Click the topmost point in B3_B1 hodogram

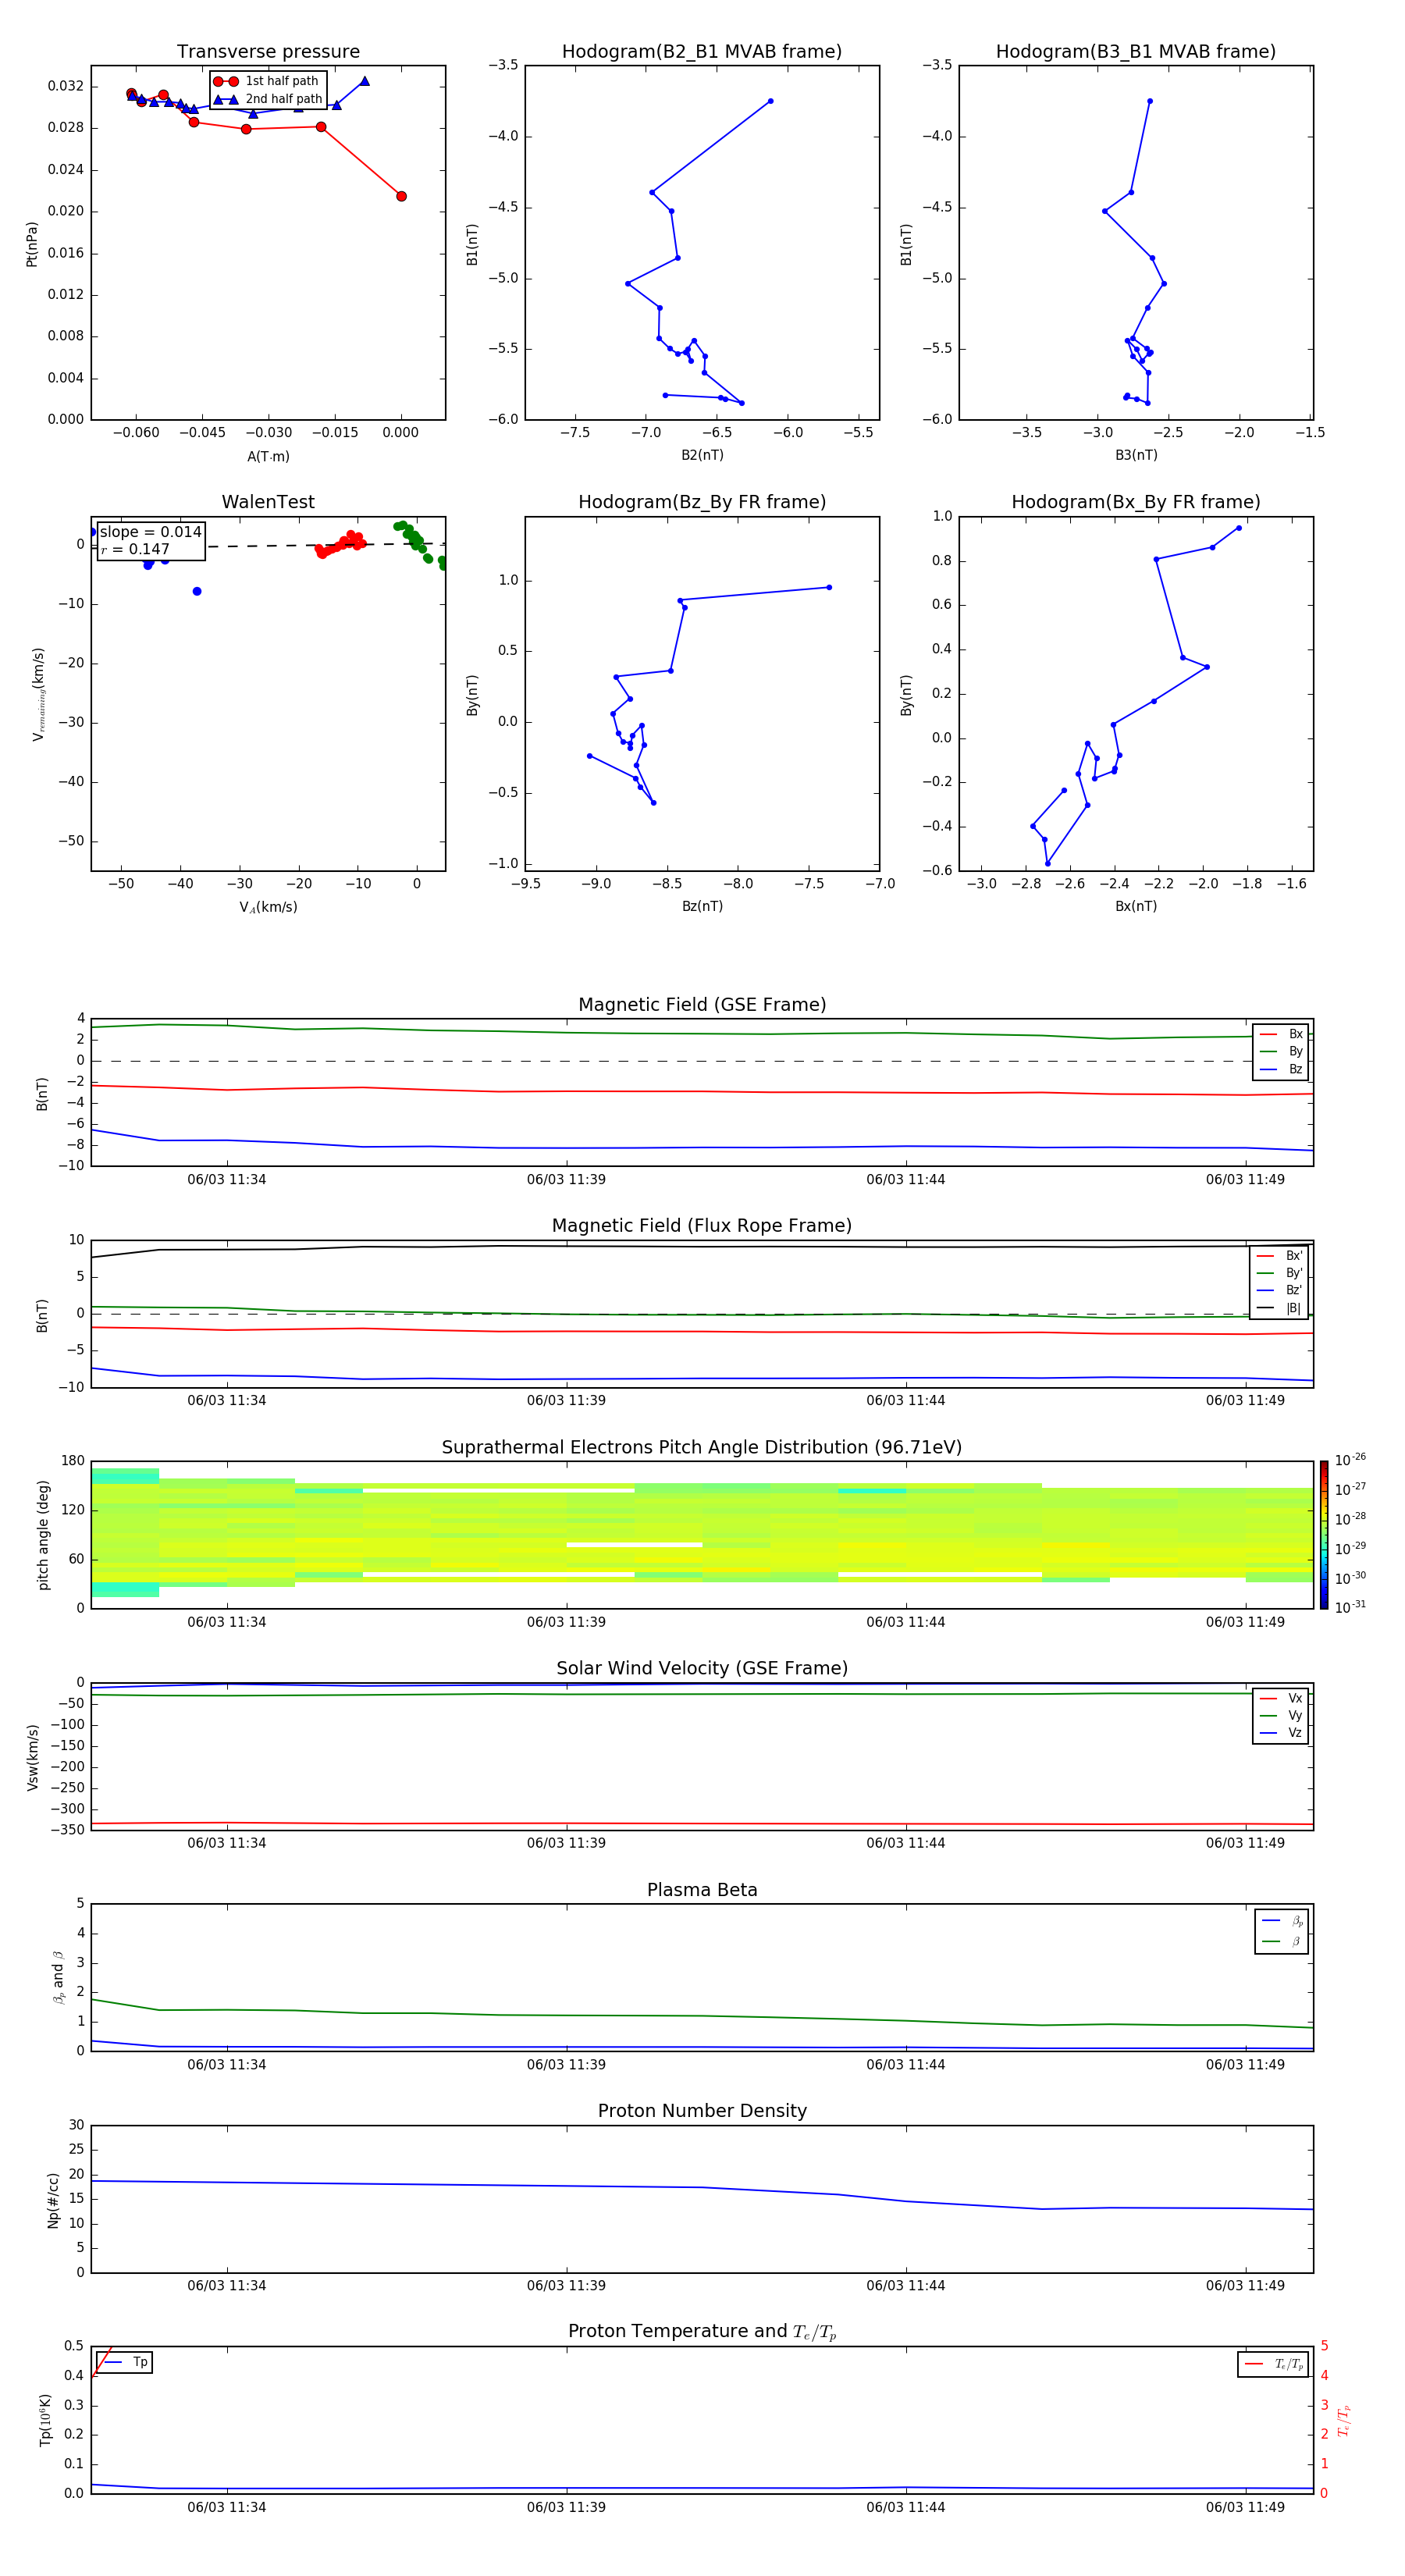(1150, 101)
